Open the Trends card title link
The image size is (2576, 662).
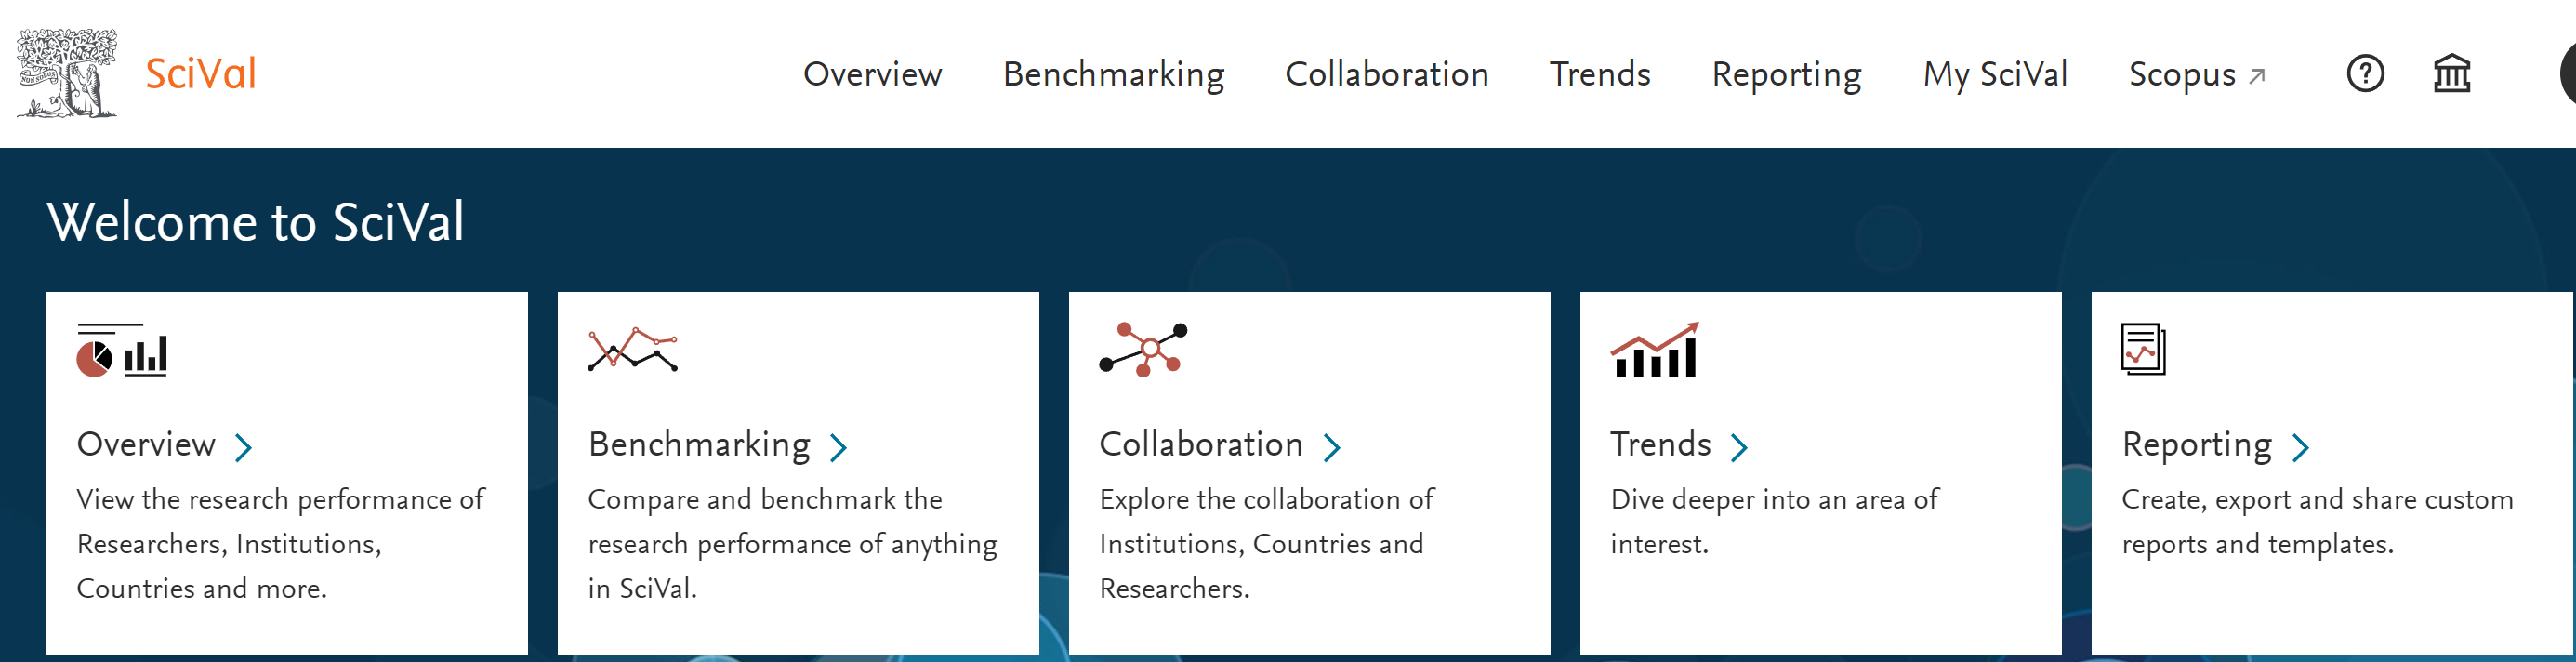1660,444
